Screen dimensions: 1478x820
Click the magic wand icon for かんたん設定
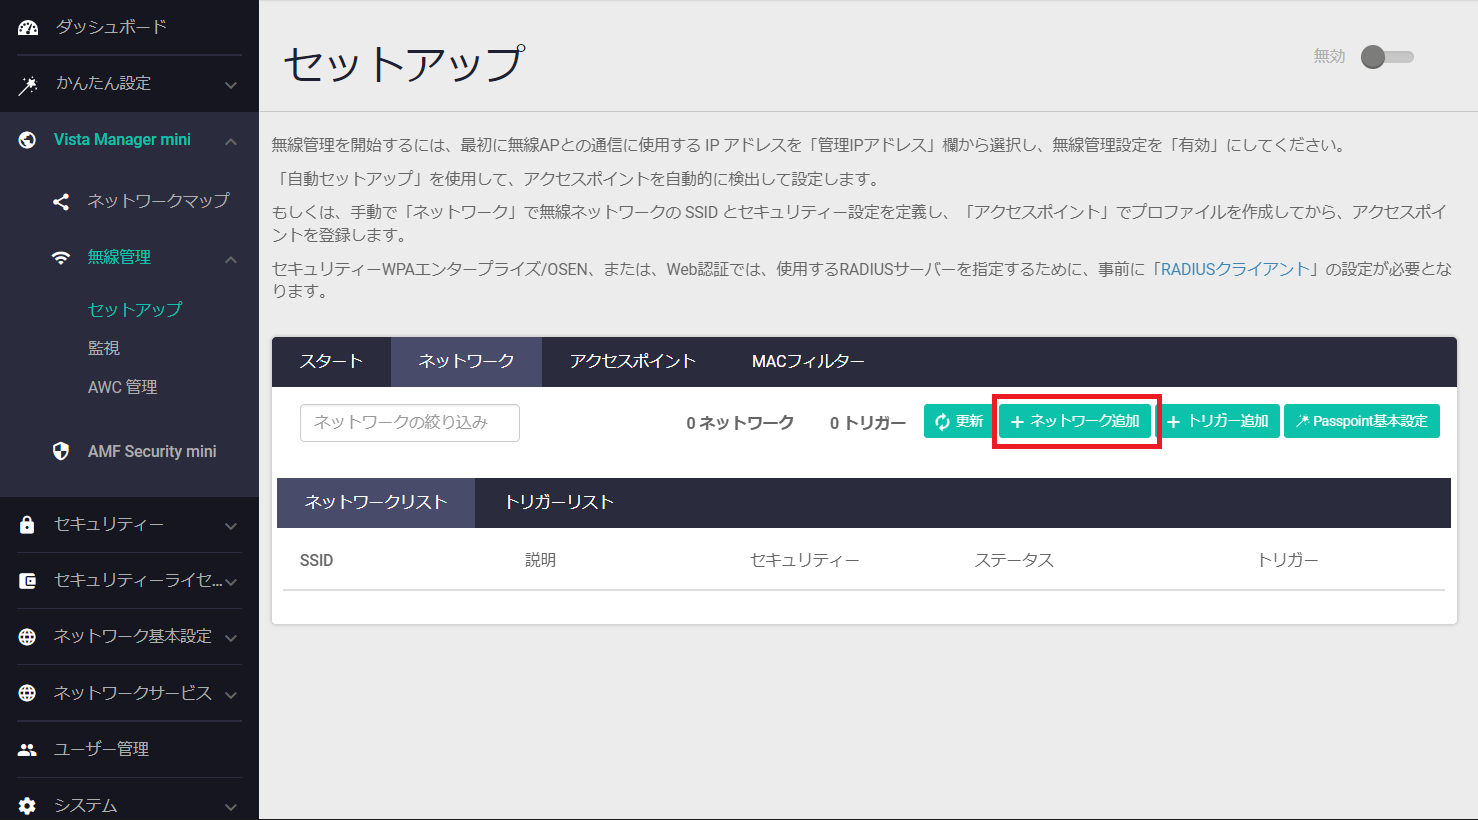click(x=28, y=85)
